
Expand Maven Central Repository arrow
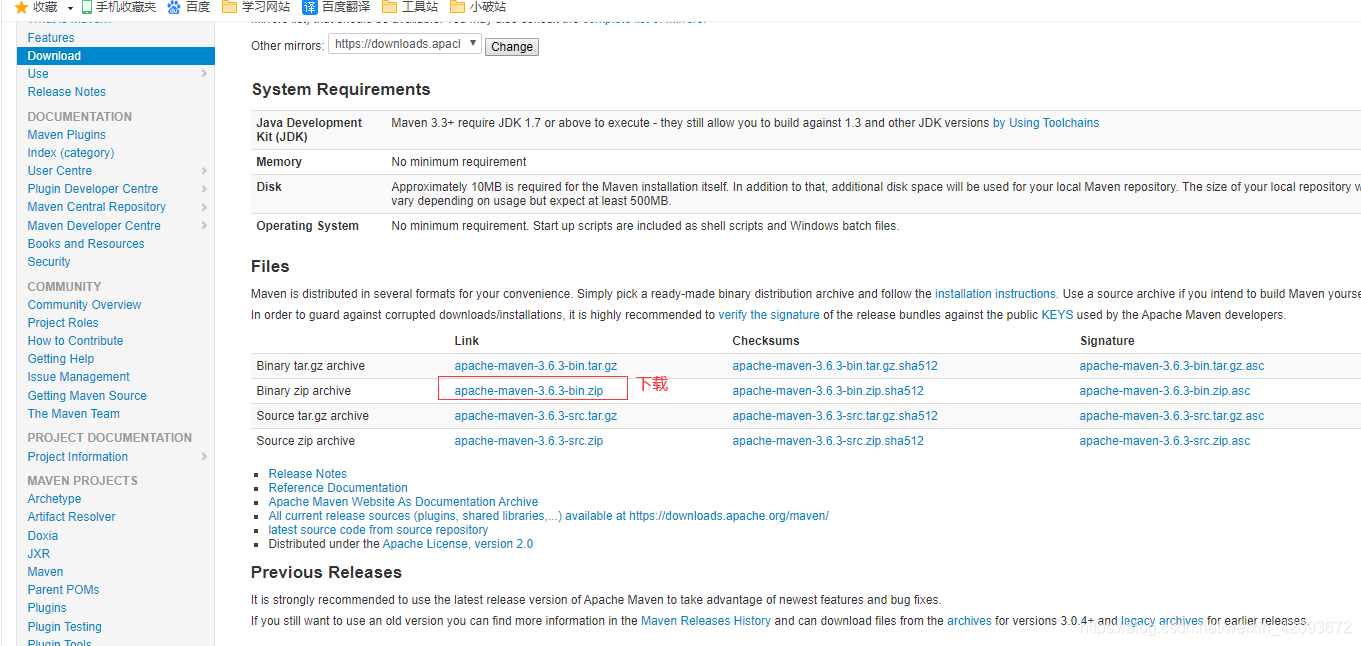[x=204, y=207]
